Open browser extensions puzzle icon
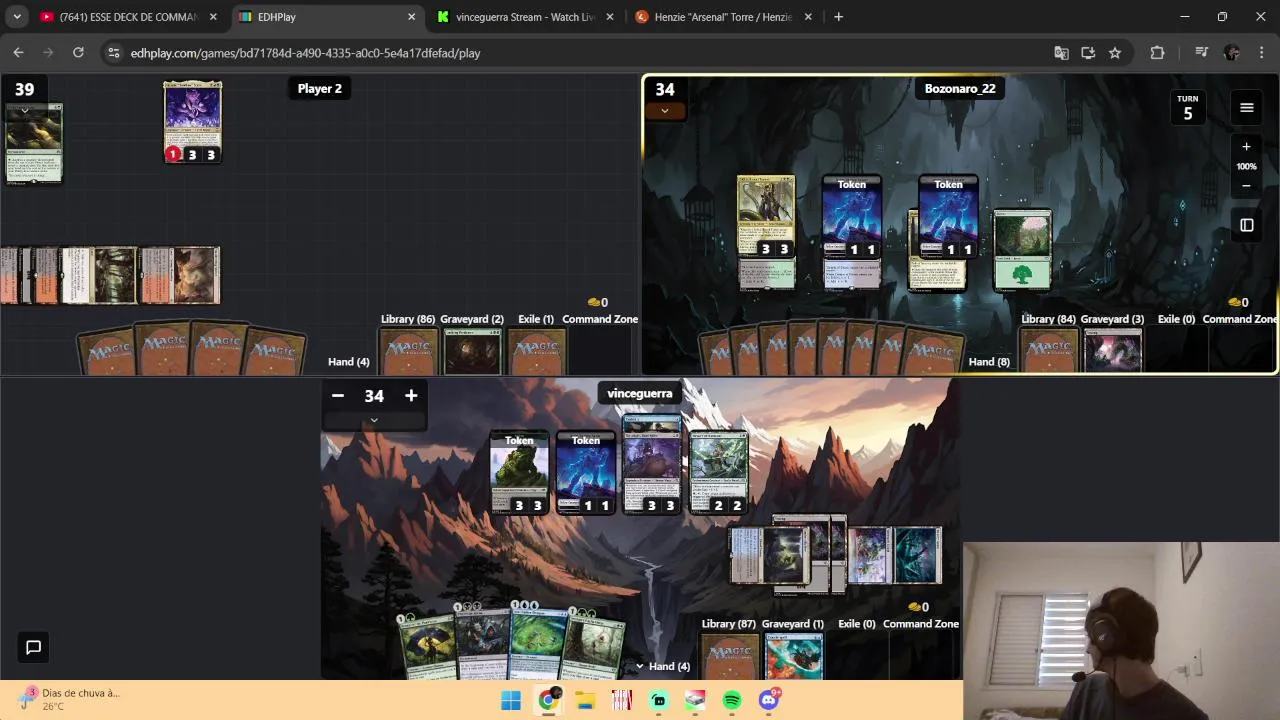This screenshot has width=1280, height=720. [x=1158, y=53]
